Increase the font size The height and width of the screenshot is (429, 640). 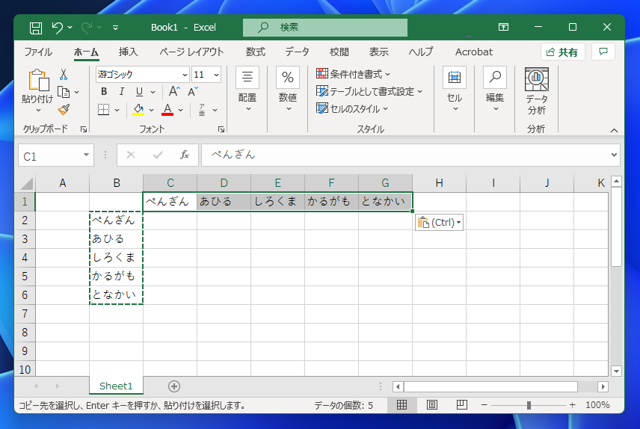174,91
